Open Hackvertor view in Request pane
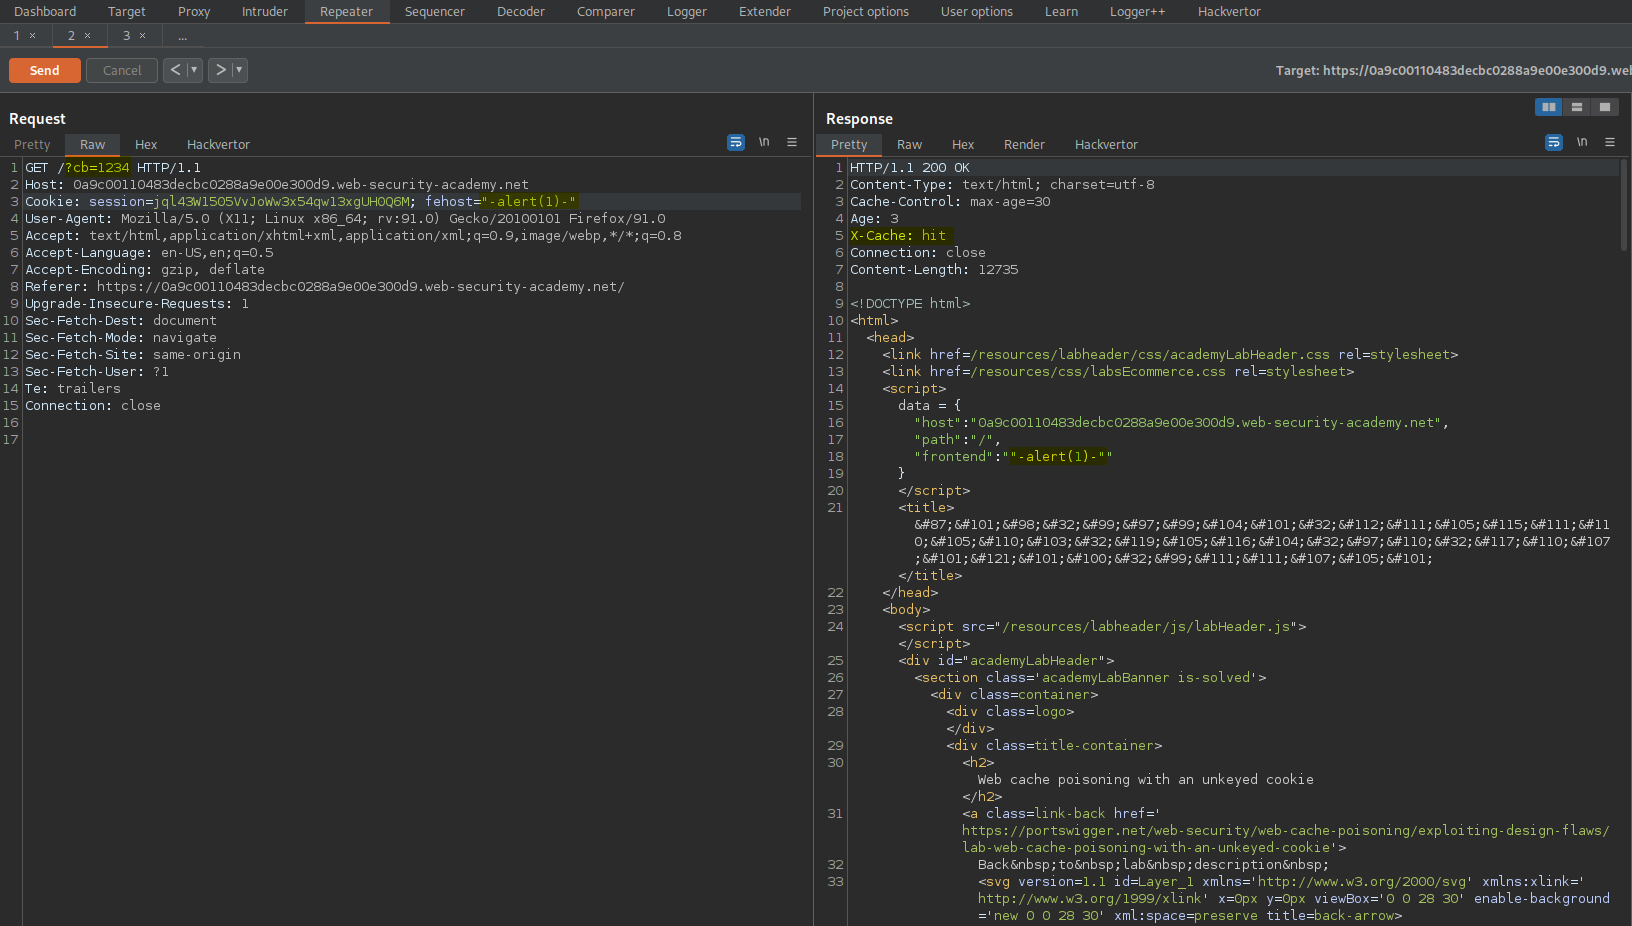This screenshot has height=926, width=1632. click(218, 145)
